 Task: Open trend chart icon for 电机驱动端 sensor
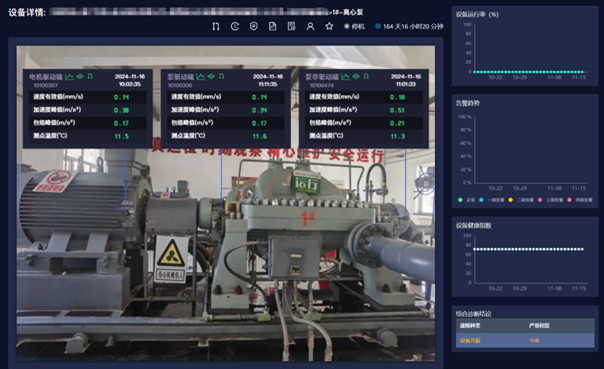click(x=69, y=77)
